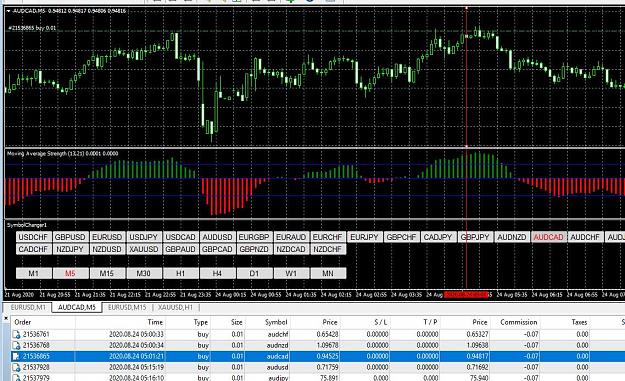625x381 pixels.
Task: Select order 21537979 audjpy row
Action: click(318, 377)
